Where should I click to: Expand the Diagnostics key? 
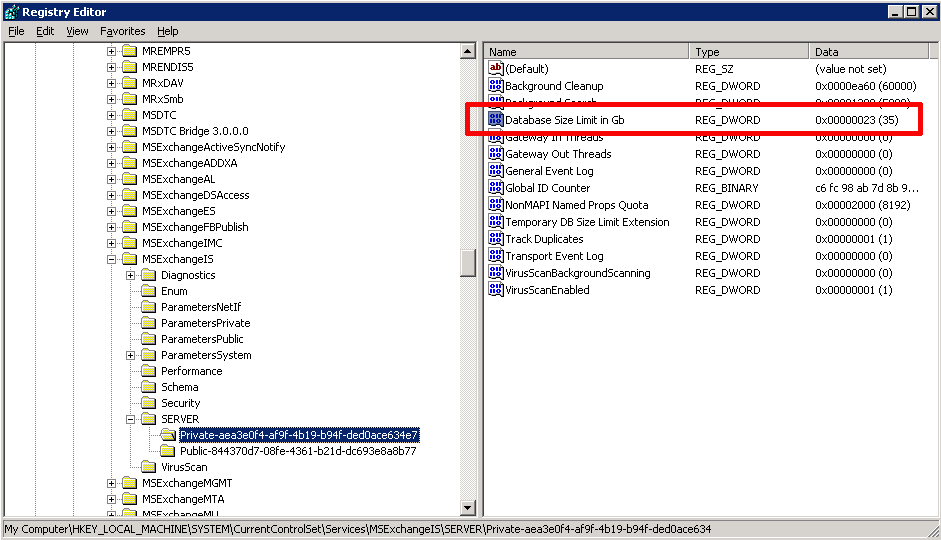click(130, 275)
